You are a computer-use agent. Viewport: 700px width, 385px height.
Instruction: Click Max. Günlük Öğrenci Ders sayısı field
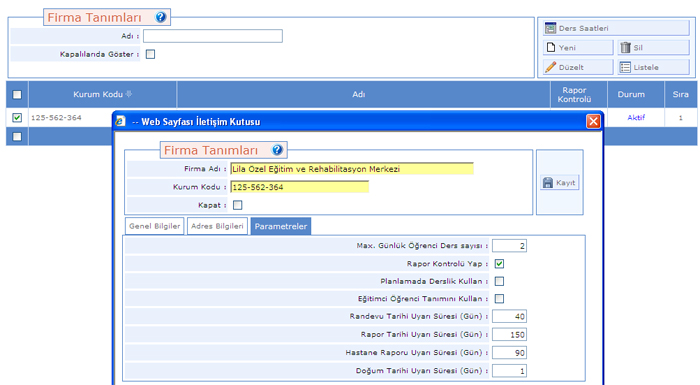509,246
